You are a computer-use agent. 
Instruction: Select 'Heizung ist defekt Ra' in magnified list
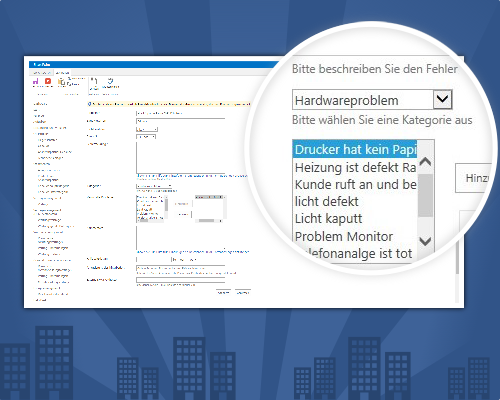(x=355, y=167)
